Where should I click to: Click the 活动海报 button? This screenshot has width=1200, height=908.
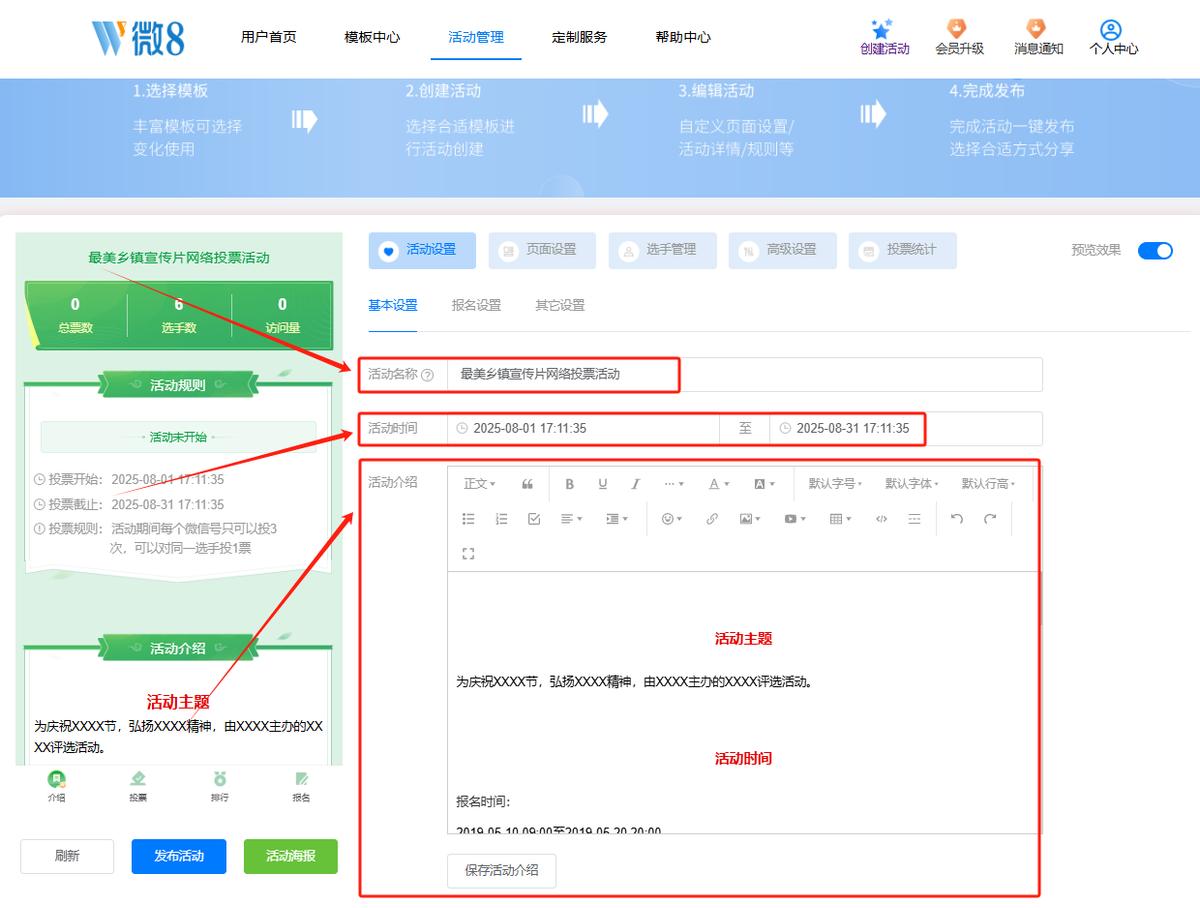[291, 856]
